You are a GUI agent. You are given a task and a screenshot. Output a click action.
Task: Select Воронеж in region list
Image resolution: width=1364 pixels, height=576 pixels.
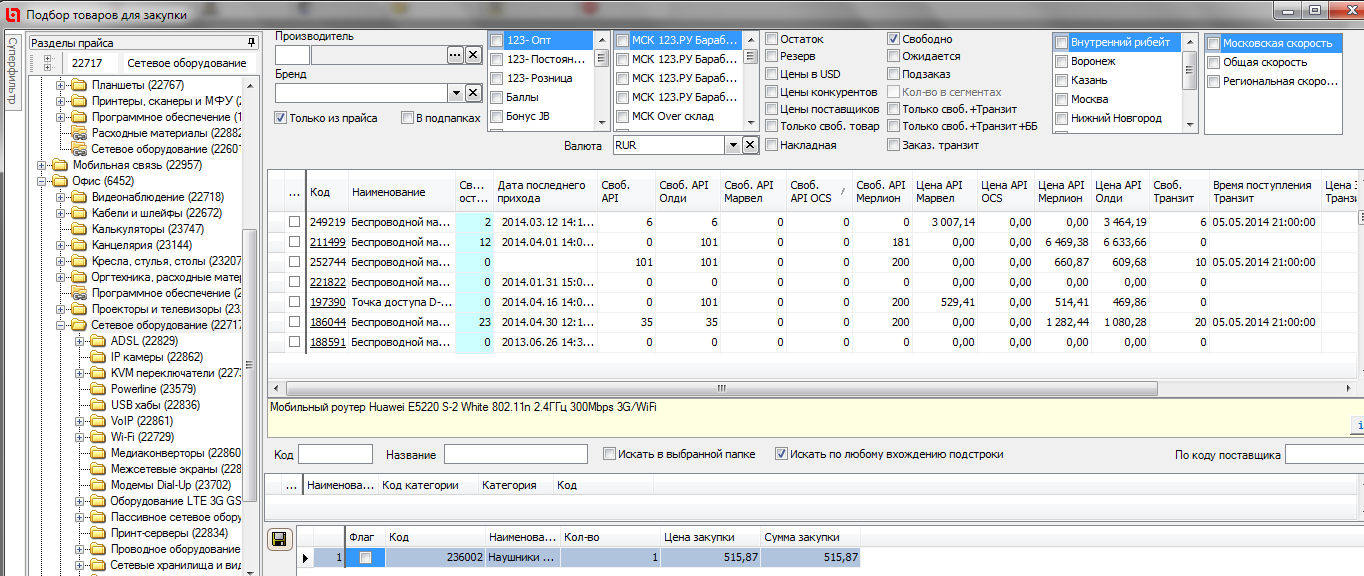[x=1093, y=61]
